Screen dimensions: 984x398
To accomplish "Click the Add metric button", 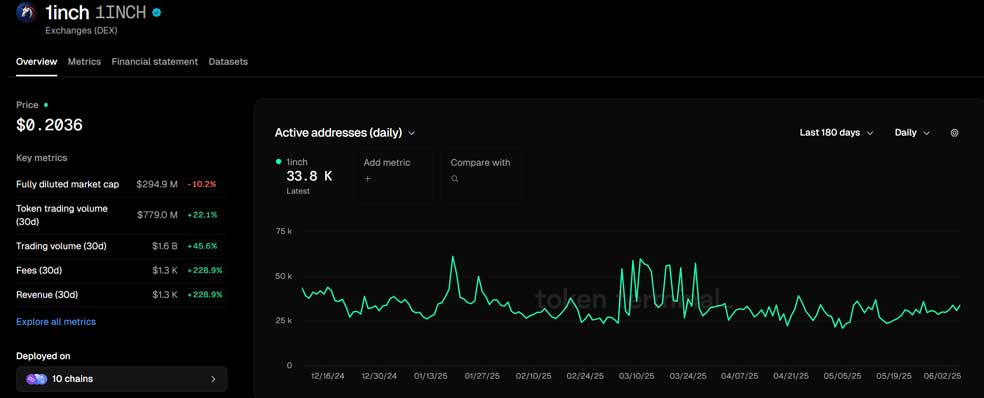I will tap(395, 175).
